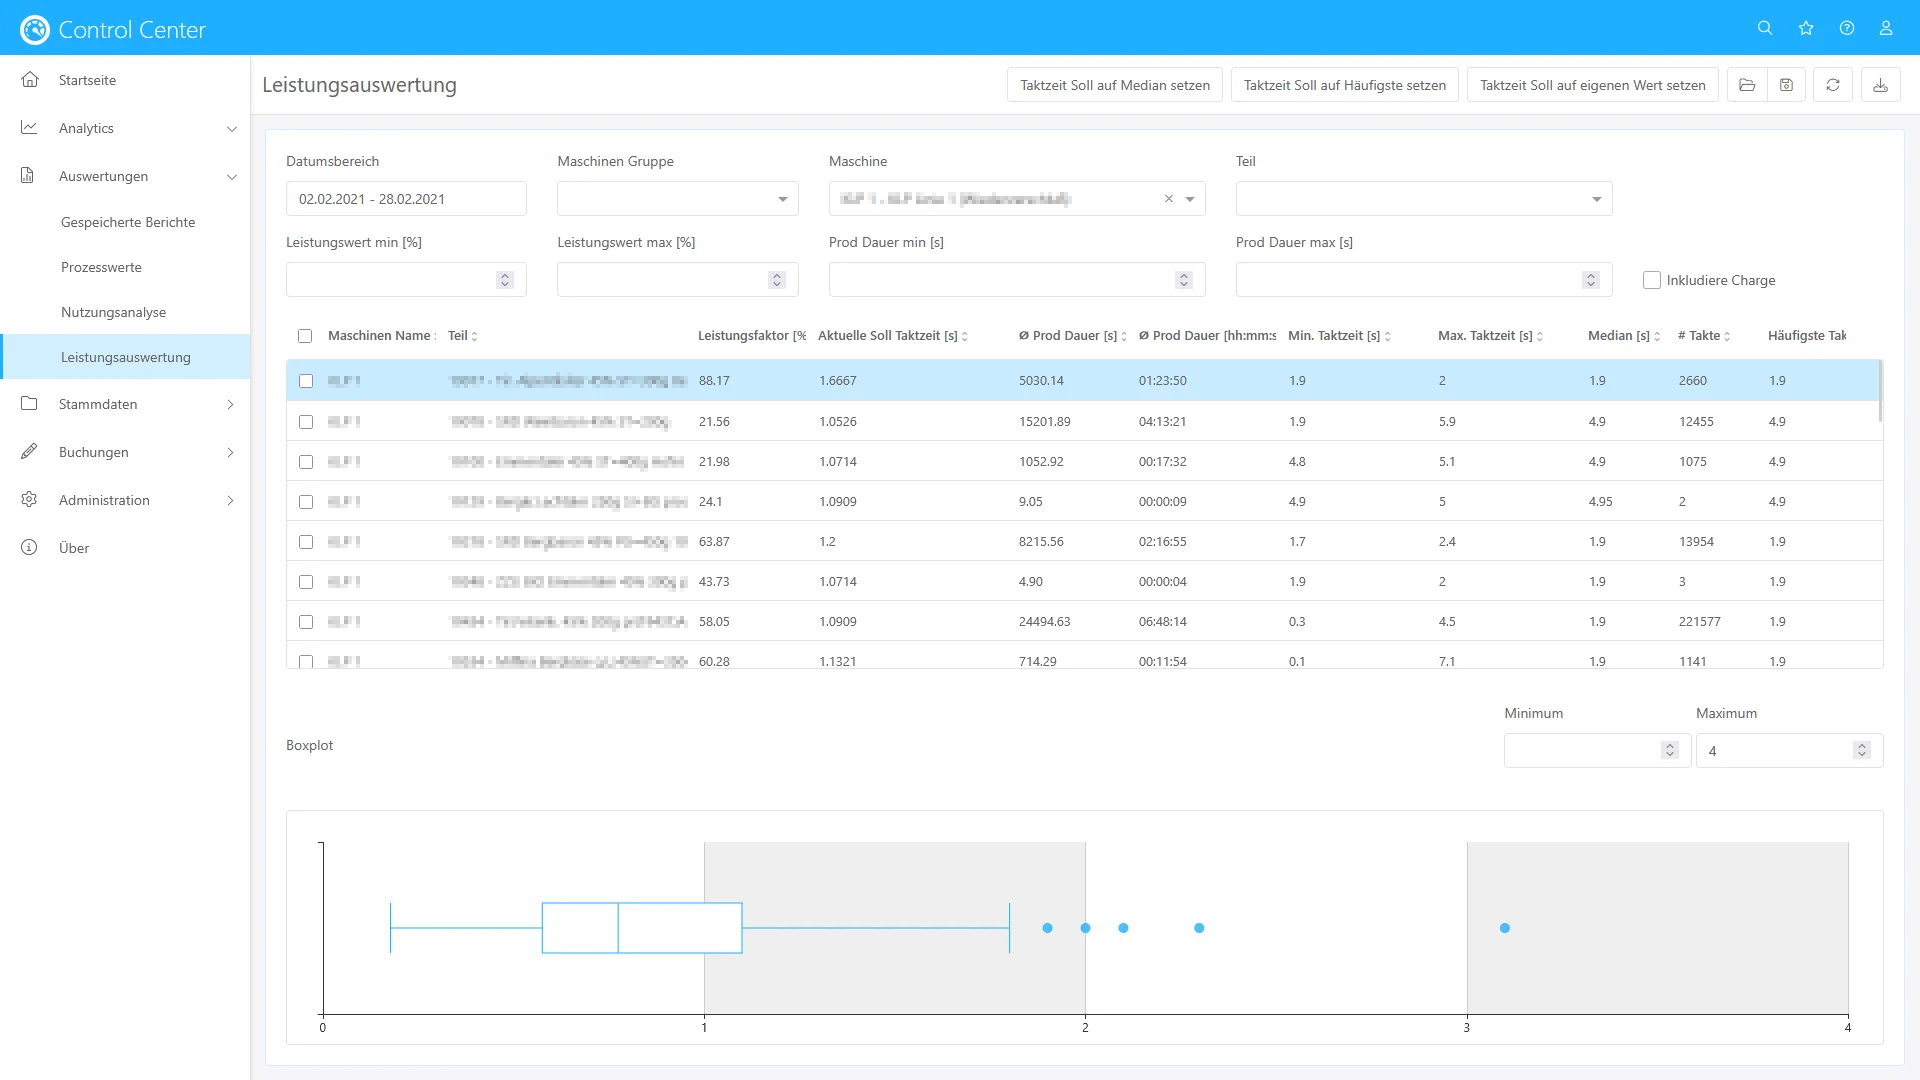1920x1080 pixels.
Task: Click the Datumsbereich date range field
Action: 405,199
